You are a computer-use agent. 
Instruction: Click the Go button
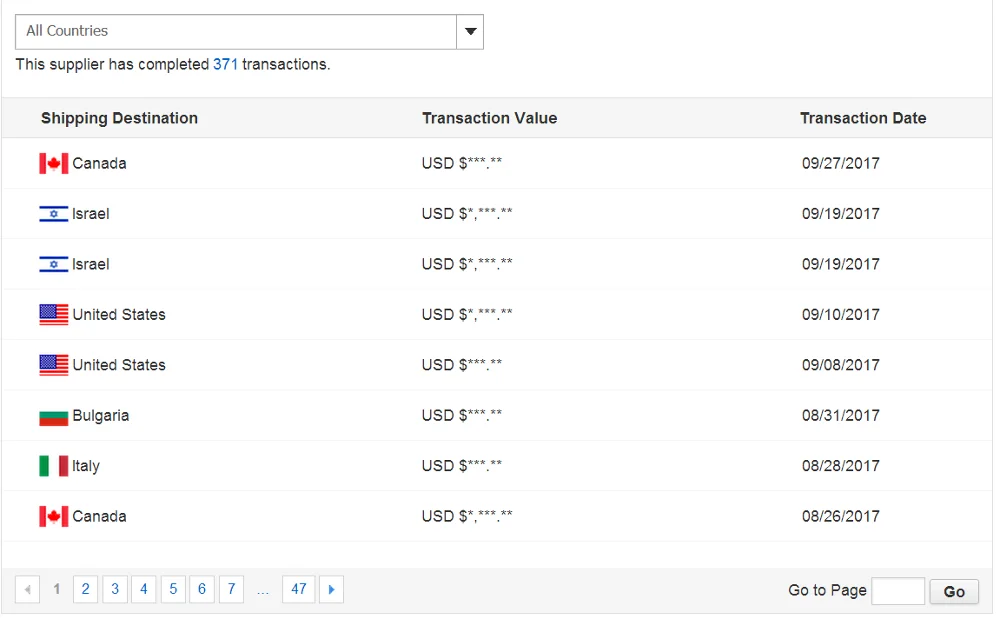tap(953, 592)
